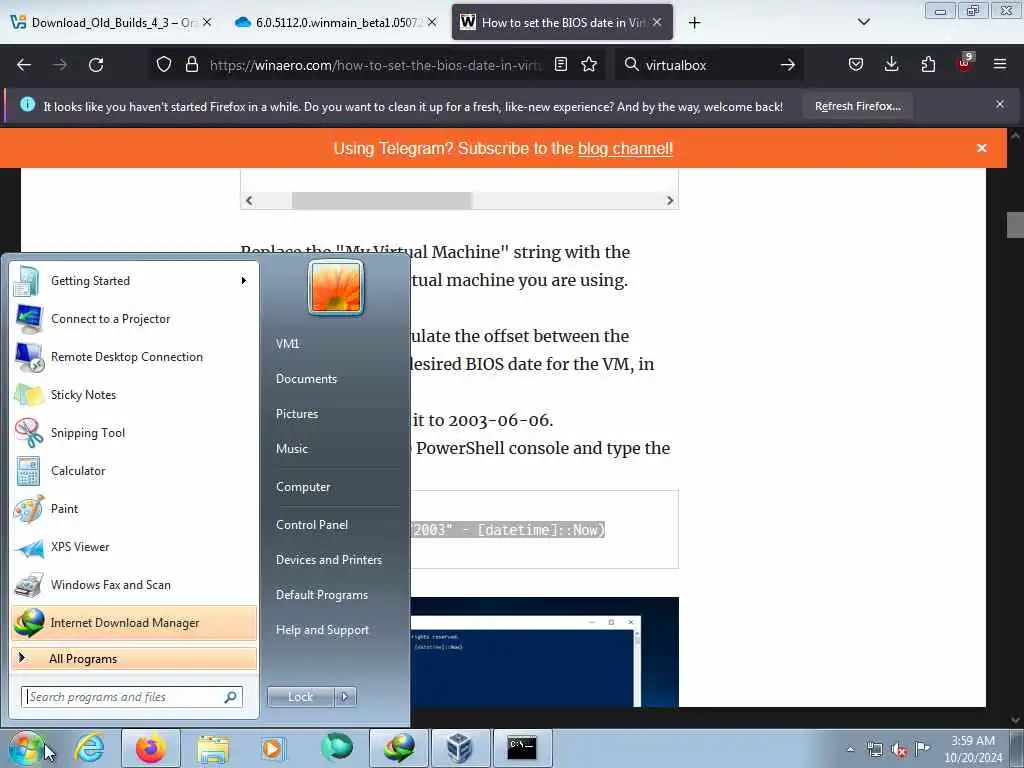Close the winmain_beta1 tab
This screenshot has height=768, width=1024.
[x=432, y=22]
